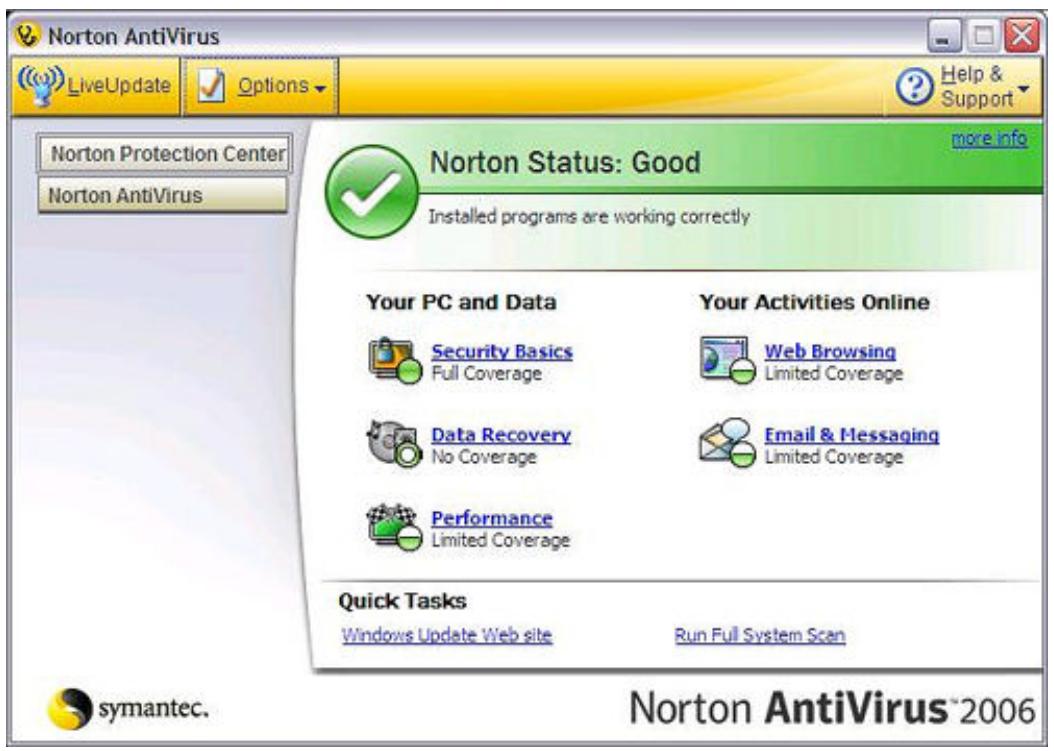The width and height of the screenshot is (1054, 751).
Task: Click 'Limited Coverage' under Web Browsing
Action: [x=834, y=373]
